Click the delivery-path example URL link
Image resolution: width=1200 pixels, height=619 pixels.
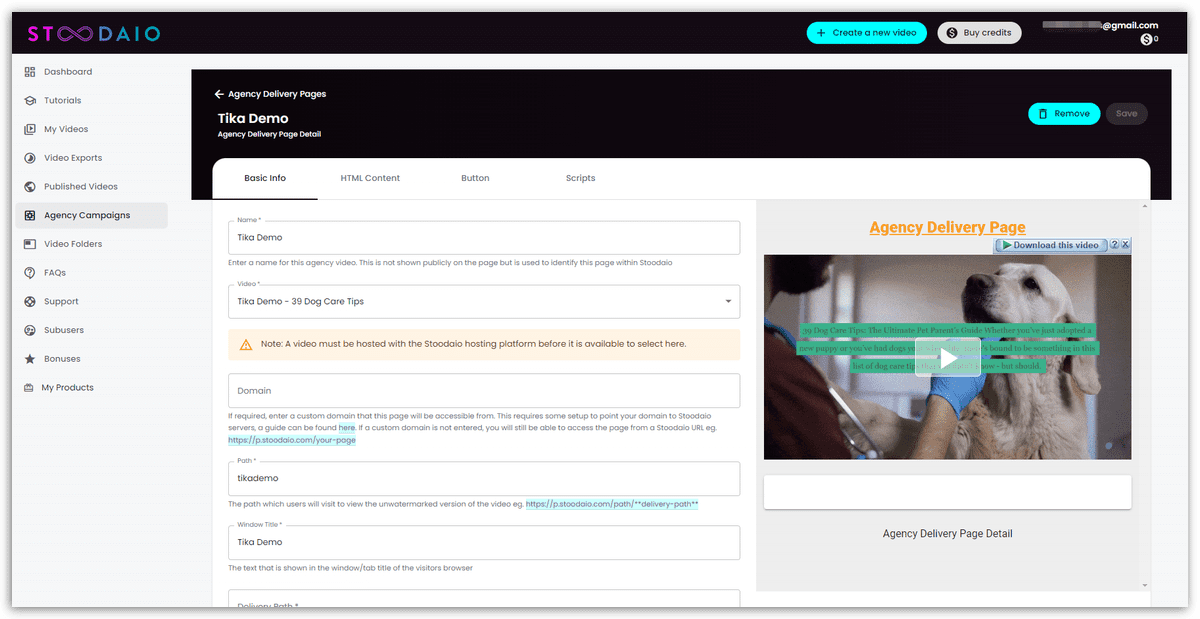(x=612, y=504)
